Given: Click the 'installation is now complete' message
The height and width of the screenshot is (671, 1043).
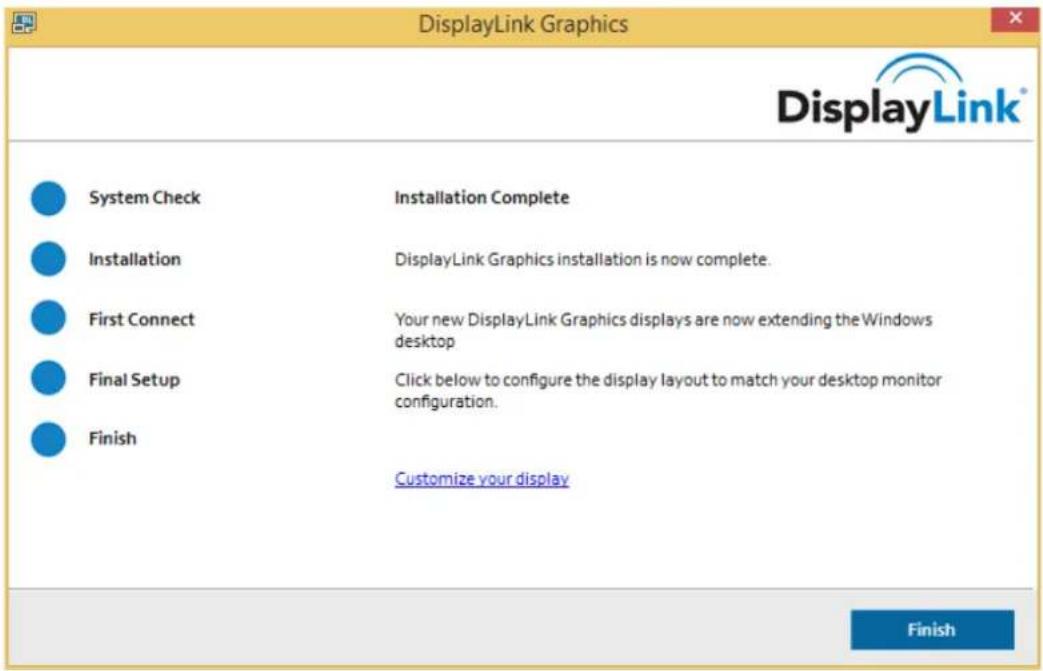Looking at the screenshot, I should click(582, 259).
